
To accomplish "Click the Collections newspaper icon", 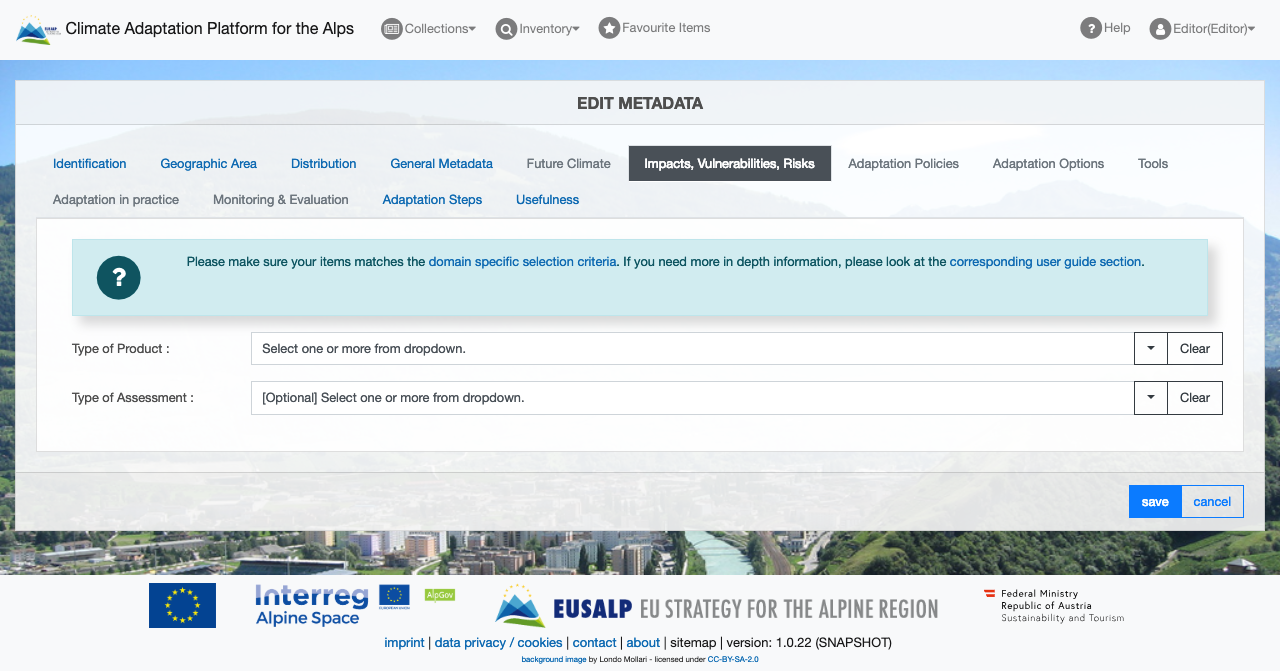I will [391, 29].
